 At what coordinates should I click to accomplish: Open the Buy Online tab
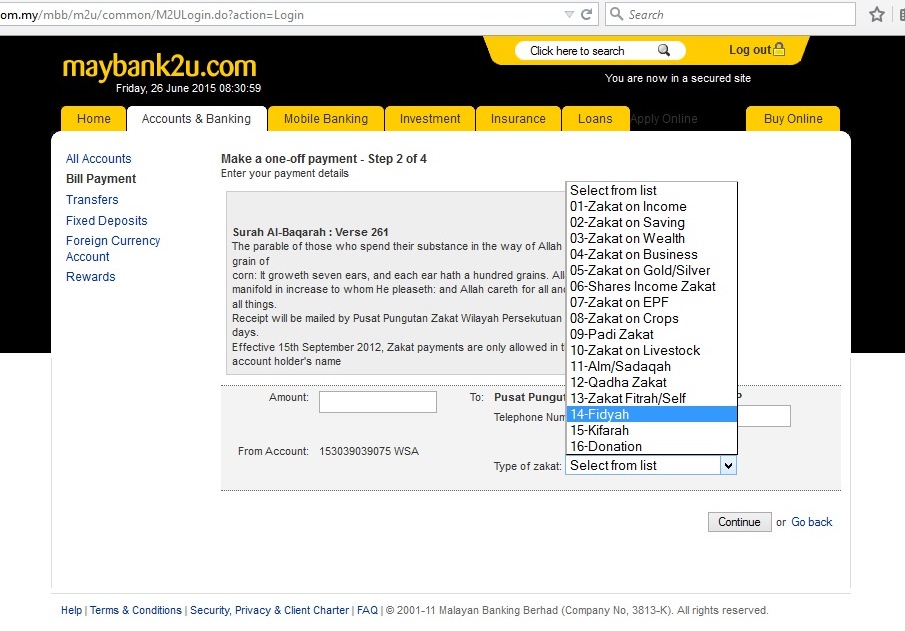pyautogui.click(x=793, y=119)
